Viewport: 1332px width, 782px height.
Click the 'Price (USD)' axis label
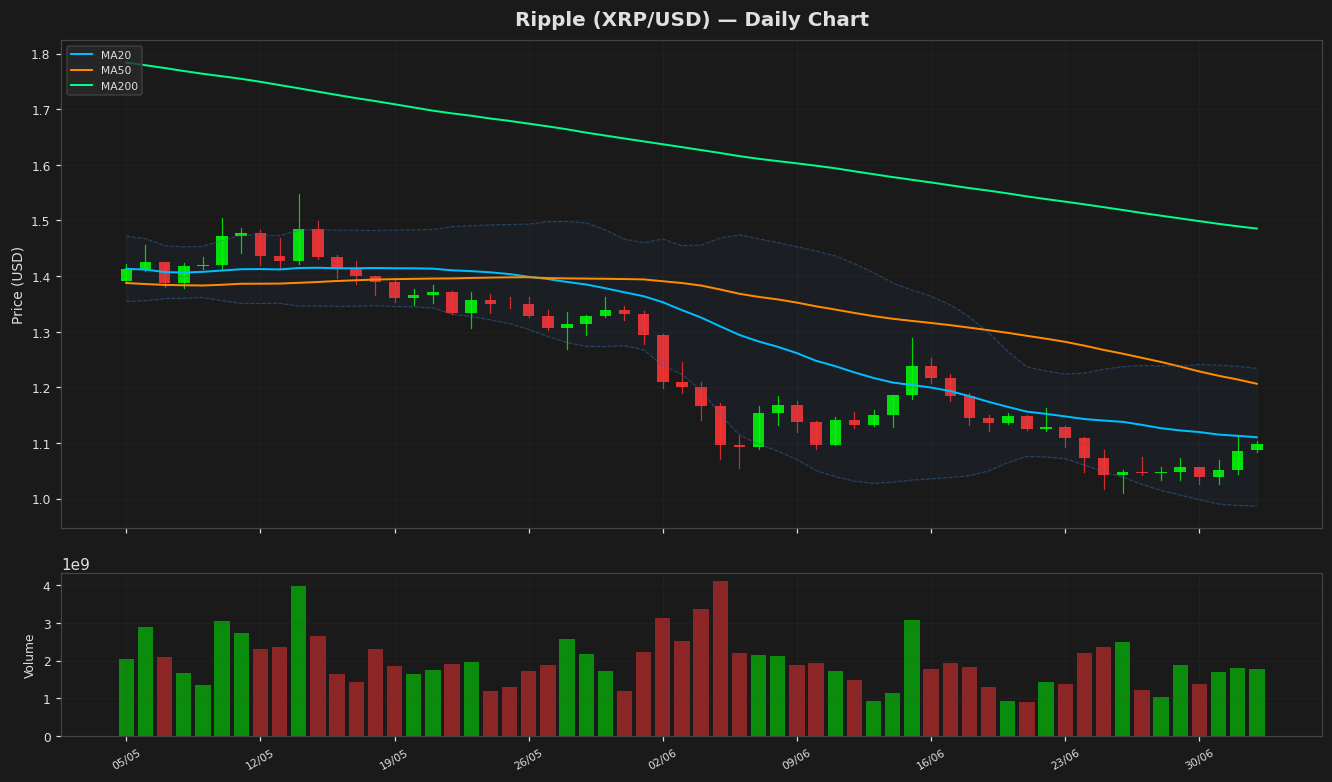[x=18, y=285]
